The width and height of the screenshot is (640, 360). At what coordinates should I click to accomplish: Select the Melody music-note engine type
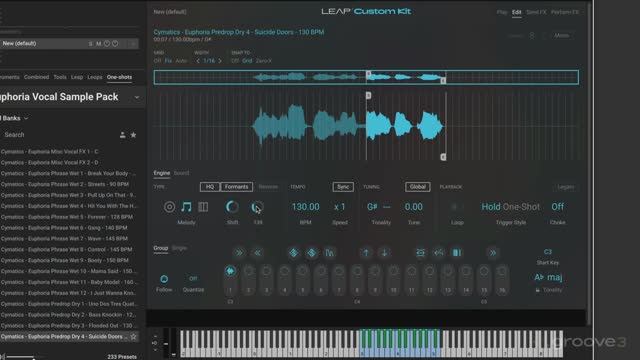pos(187,207)
